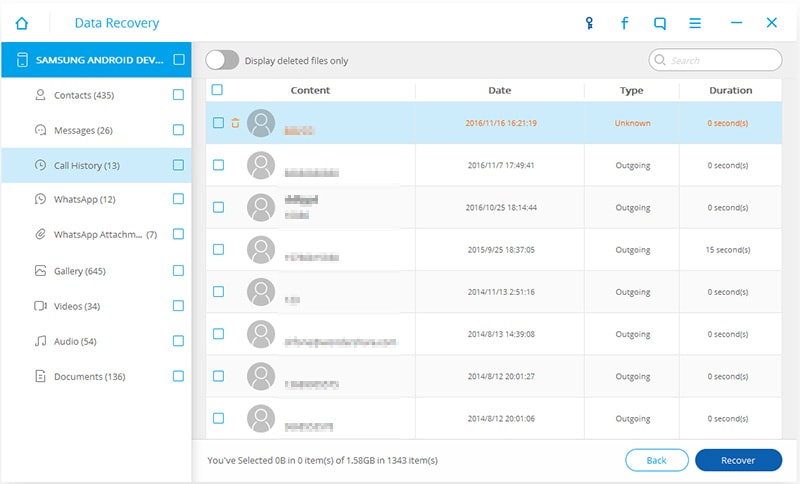This screenshot has width=800, height=484.
Task: Click the WhatsApp Attachments paperclip icon
Action: click(x=40, y=234)
